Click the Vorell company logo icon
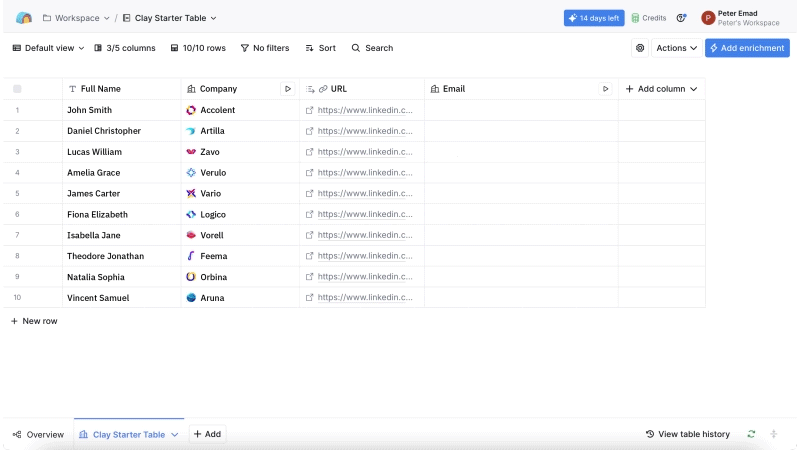800x450 pixels. (191, 235)
